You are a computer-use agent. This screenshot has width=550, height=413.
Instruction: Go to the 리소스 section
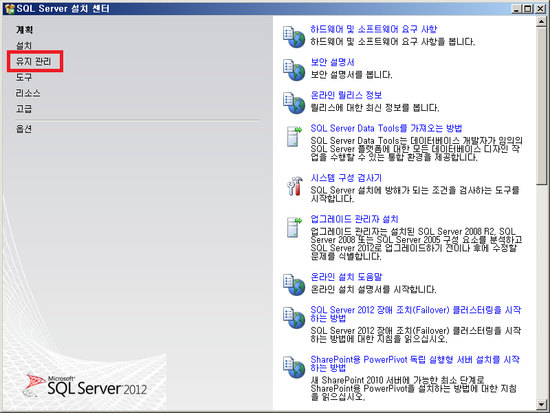click(28, 93)
